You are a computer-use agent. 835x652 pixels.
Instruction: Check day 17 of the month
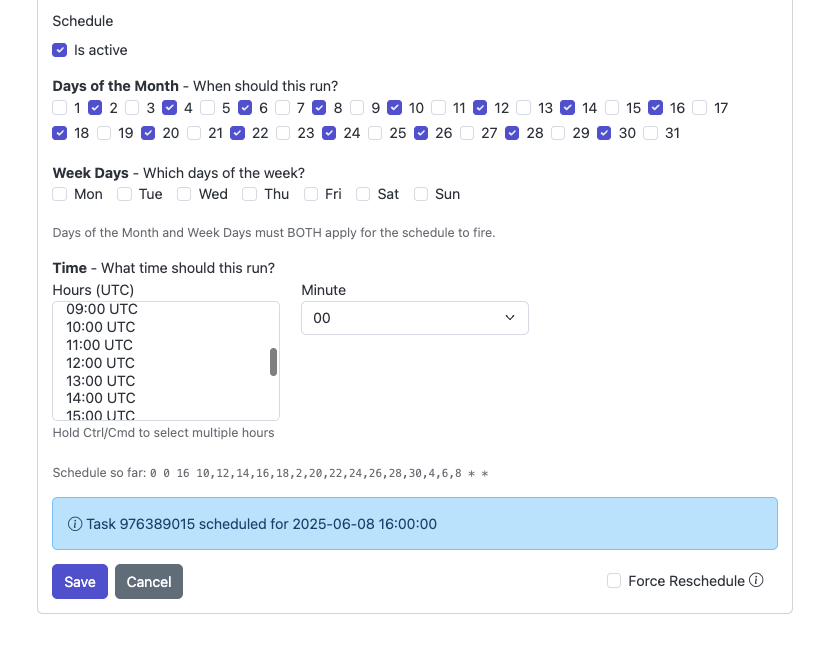[x=699, y=108]
